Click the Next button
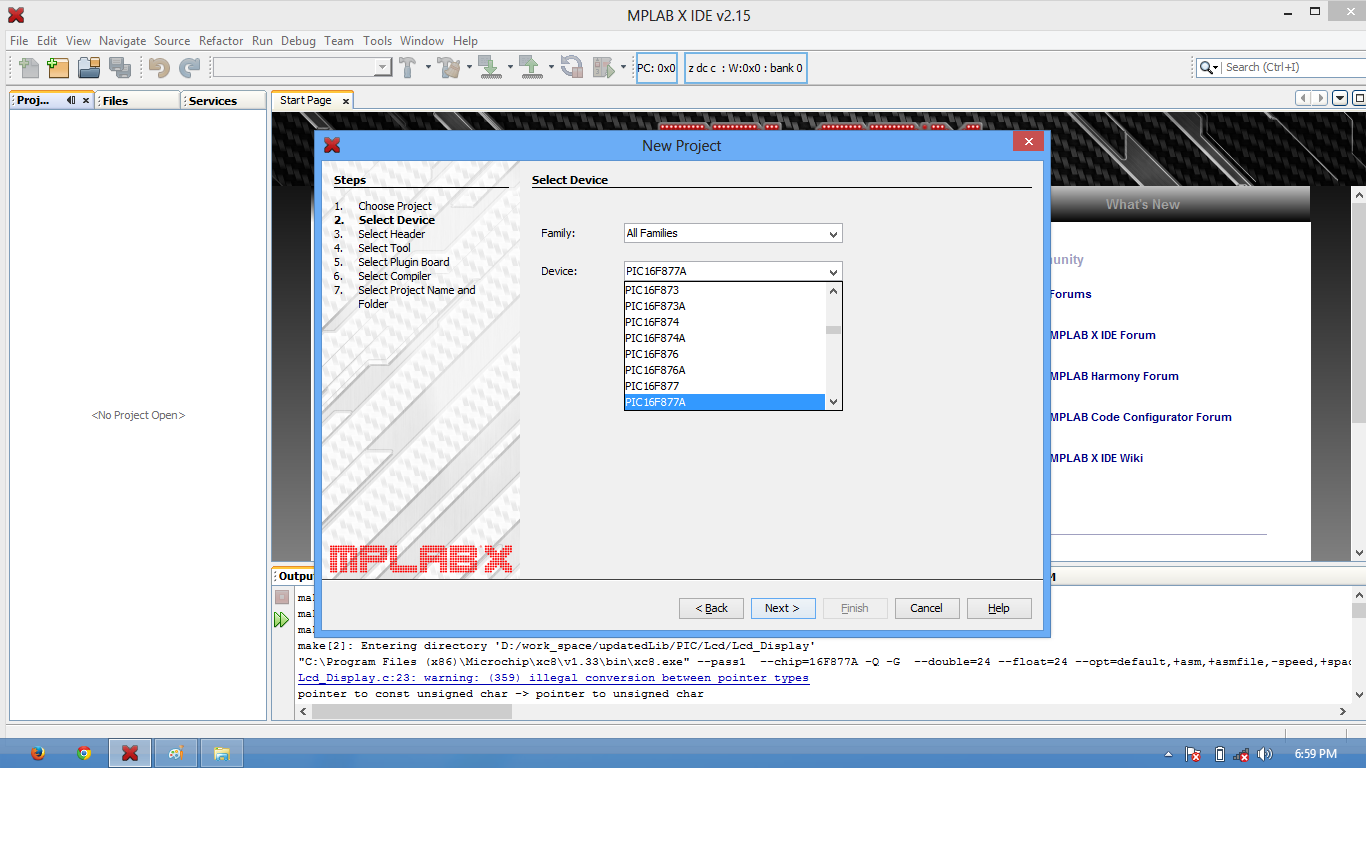Screen dimensions: 1366x846 coord(783,608)
